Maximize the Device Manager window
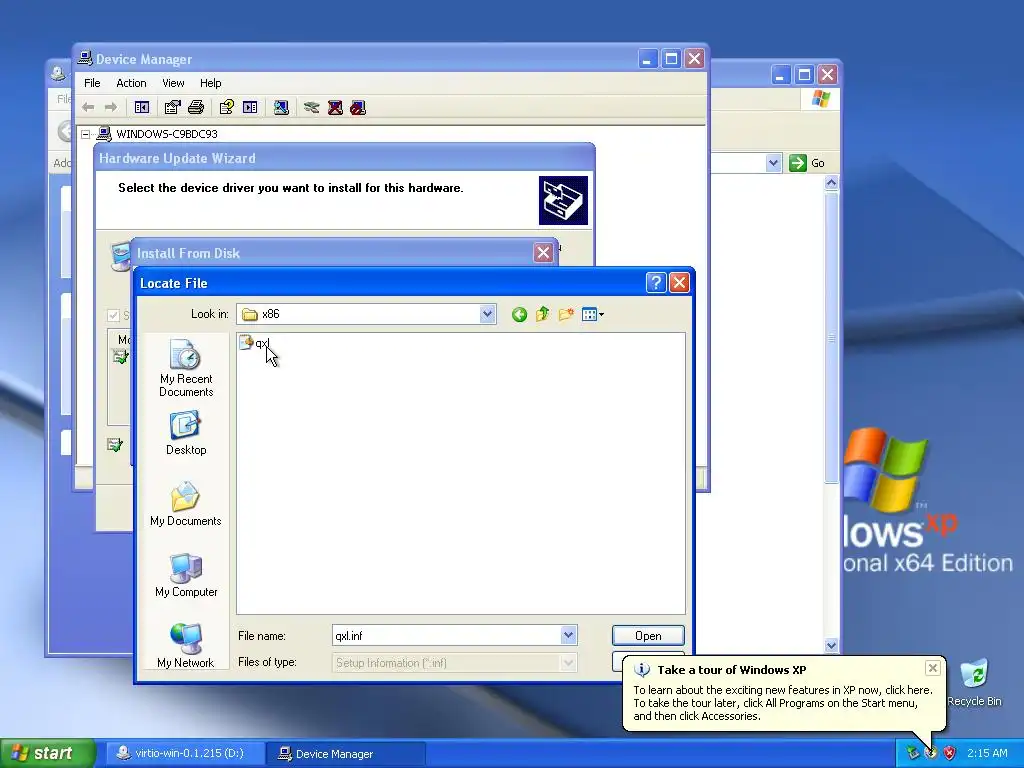The width and height of the screenshot is (1024, 768). coord(671,59)
